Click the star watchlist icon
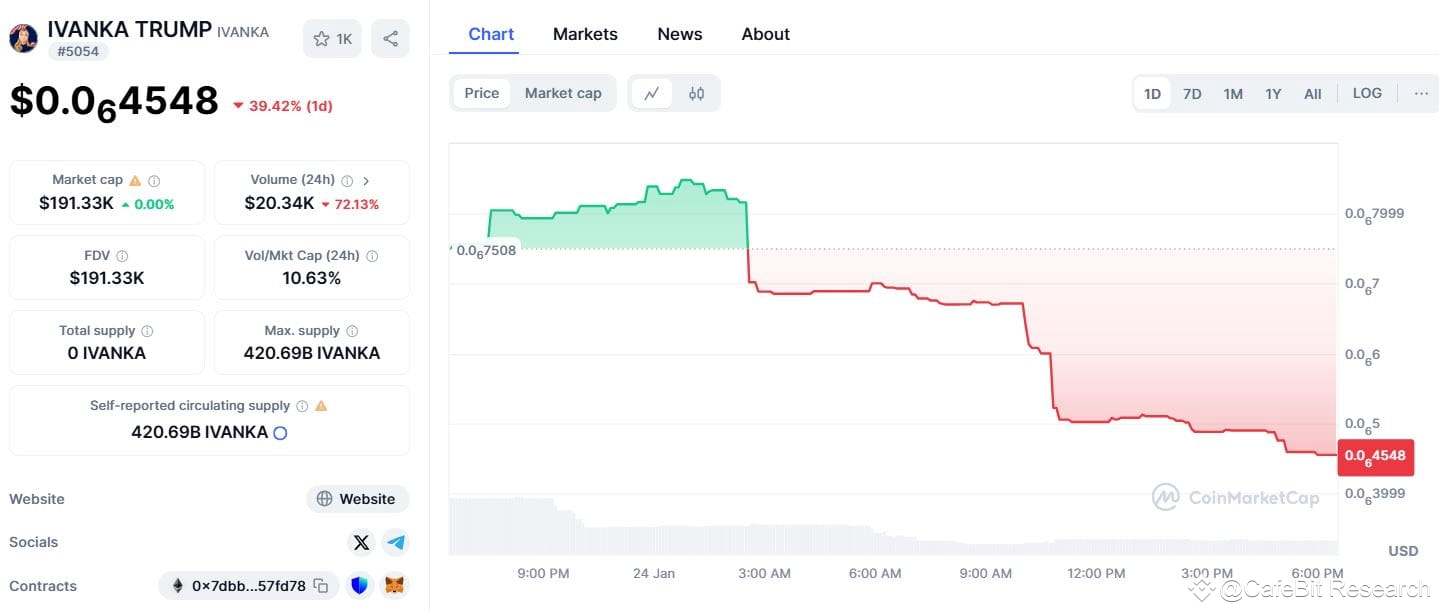The height and width of the screenshot is (611, 1439). [321, 39]
